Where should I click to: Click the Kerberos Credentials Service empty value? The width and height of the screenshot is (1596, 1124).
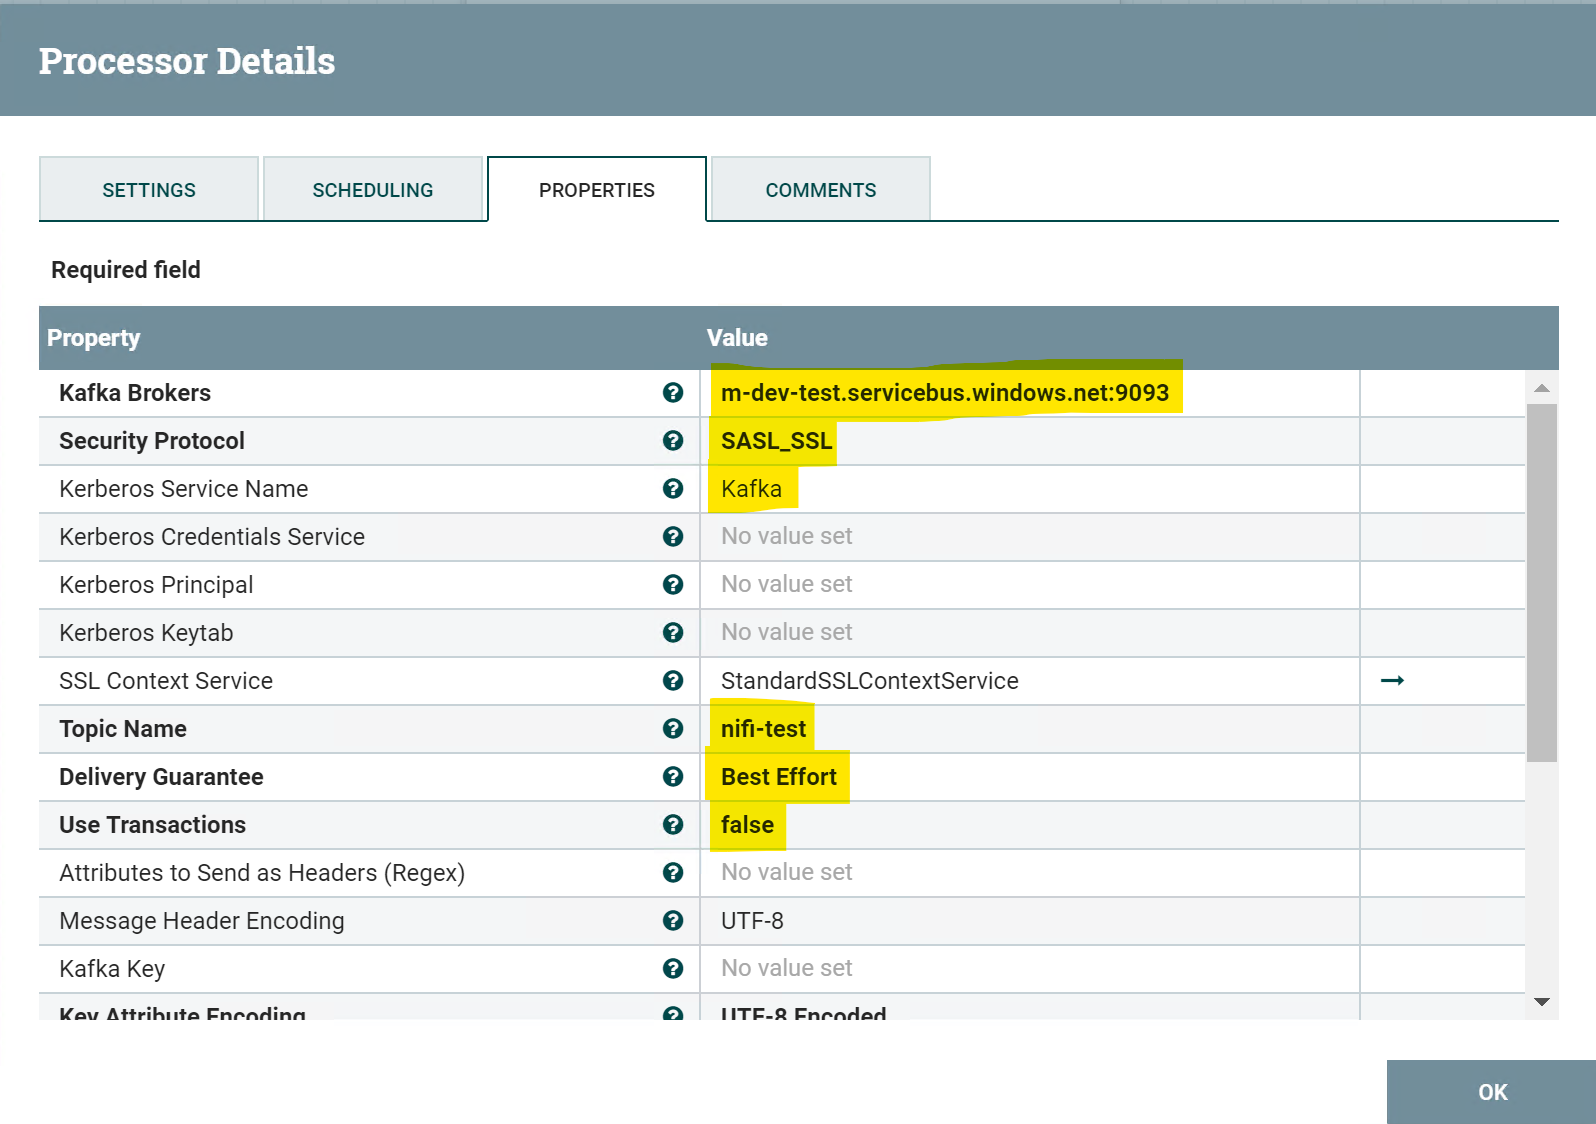tap(787, 537)
